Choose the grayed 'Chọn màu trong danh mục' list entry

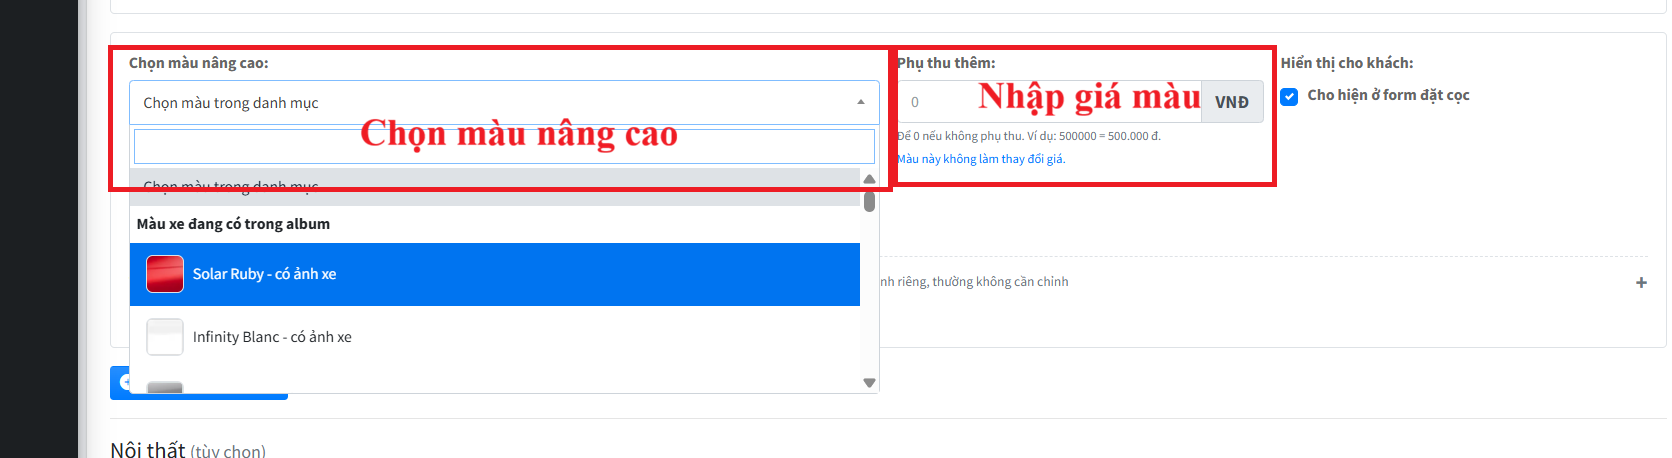[x=495, y=187]
